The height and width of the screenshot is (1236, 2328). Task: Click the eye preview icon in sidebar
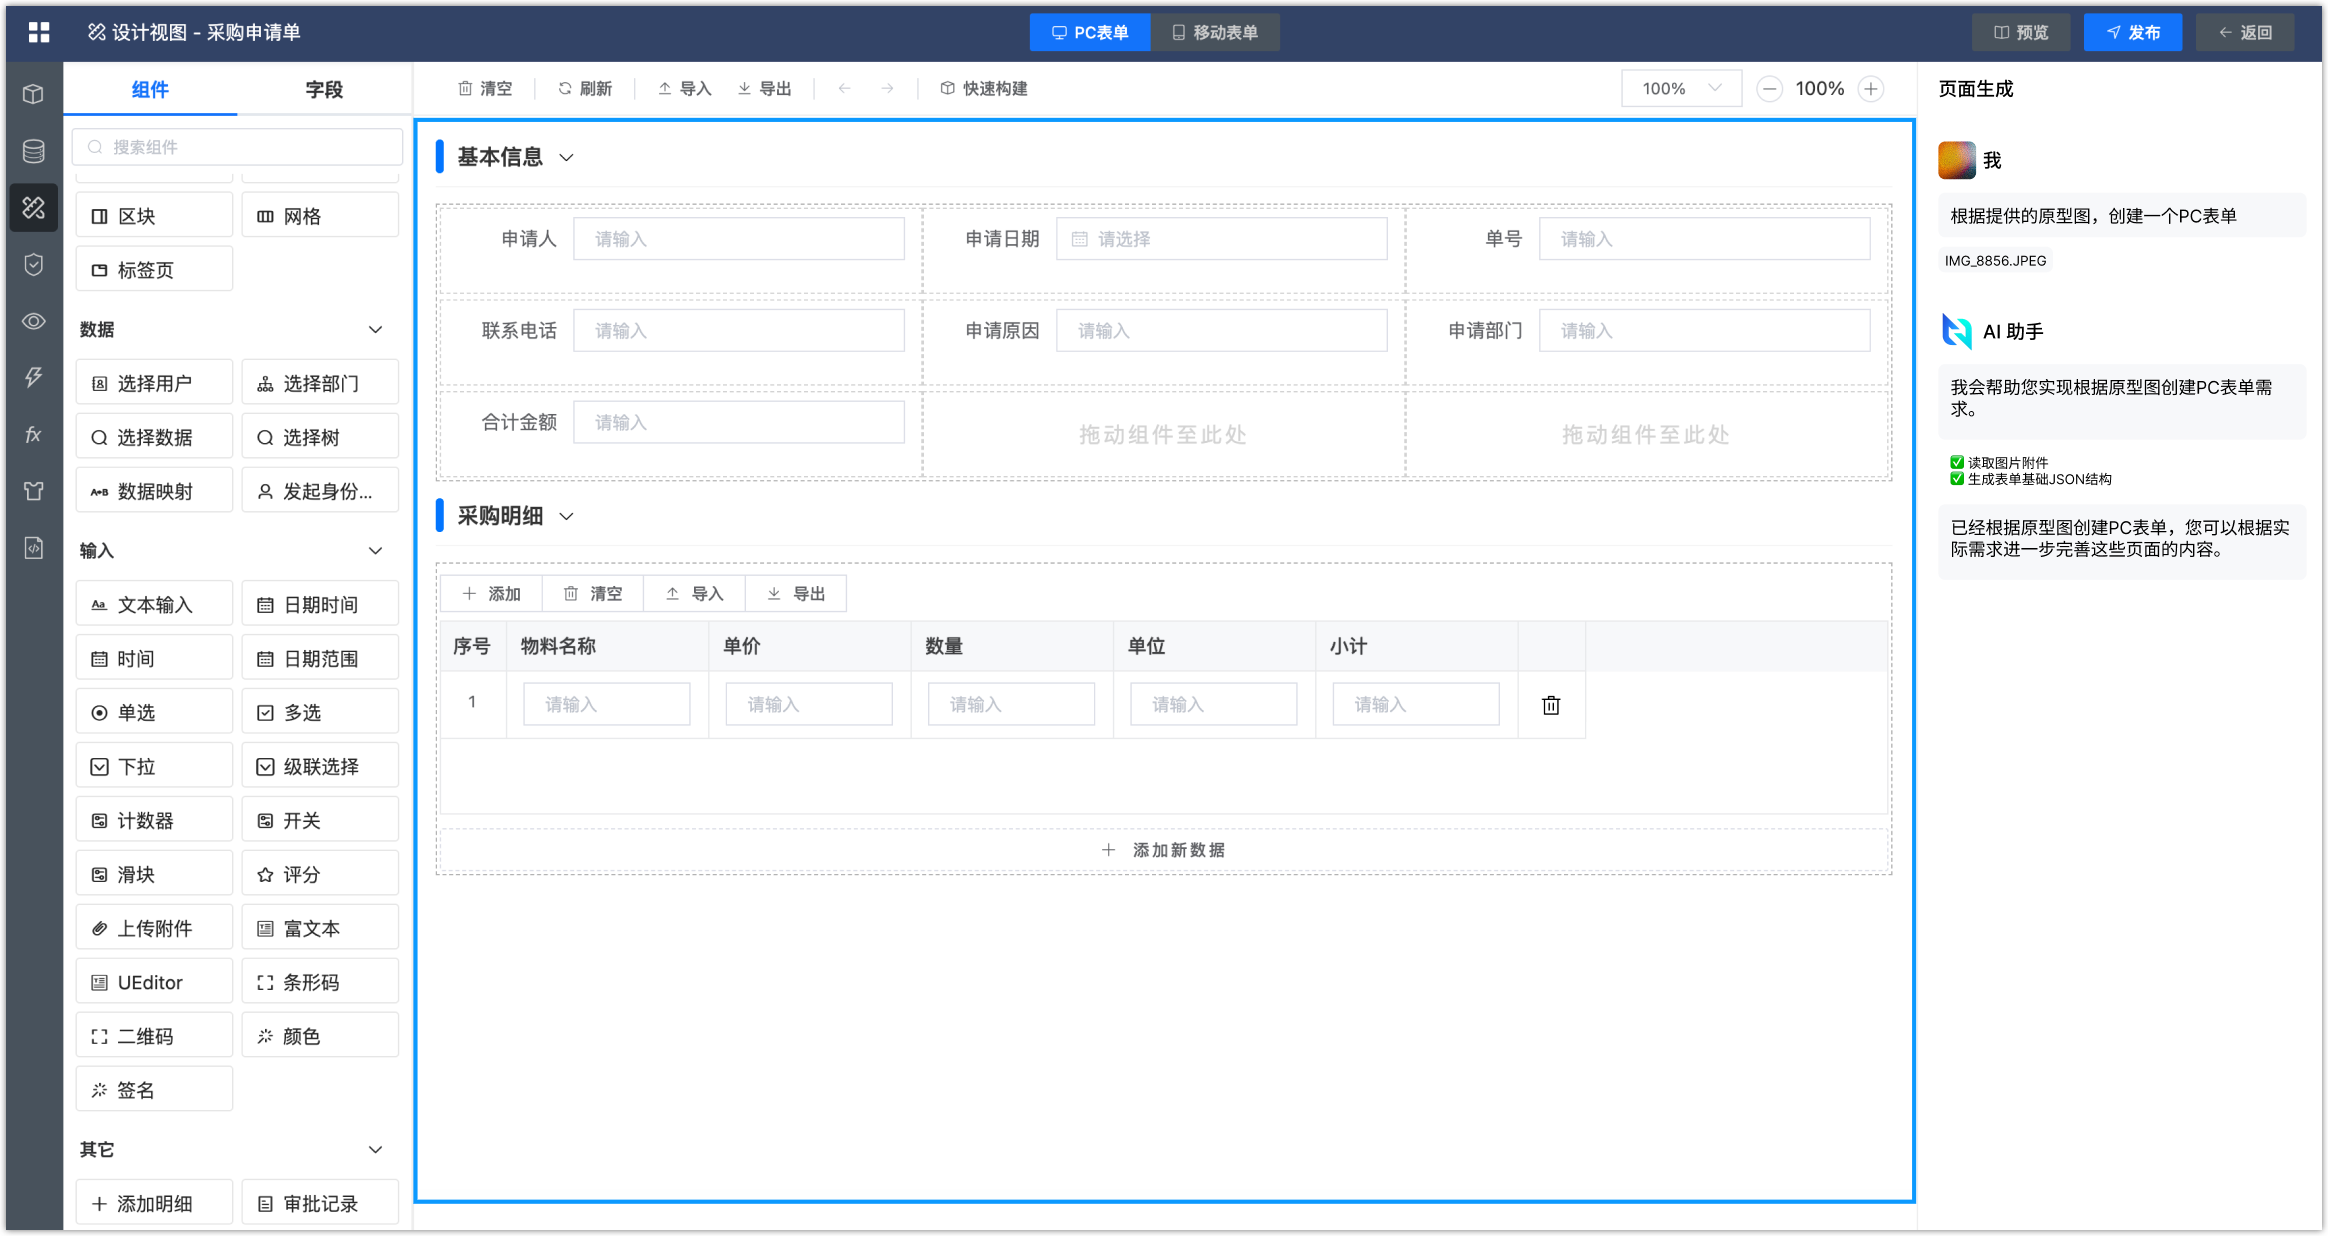[33, 321]
